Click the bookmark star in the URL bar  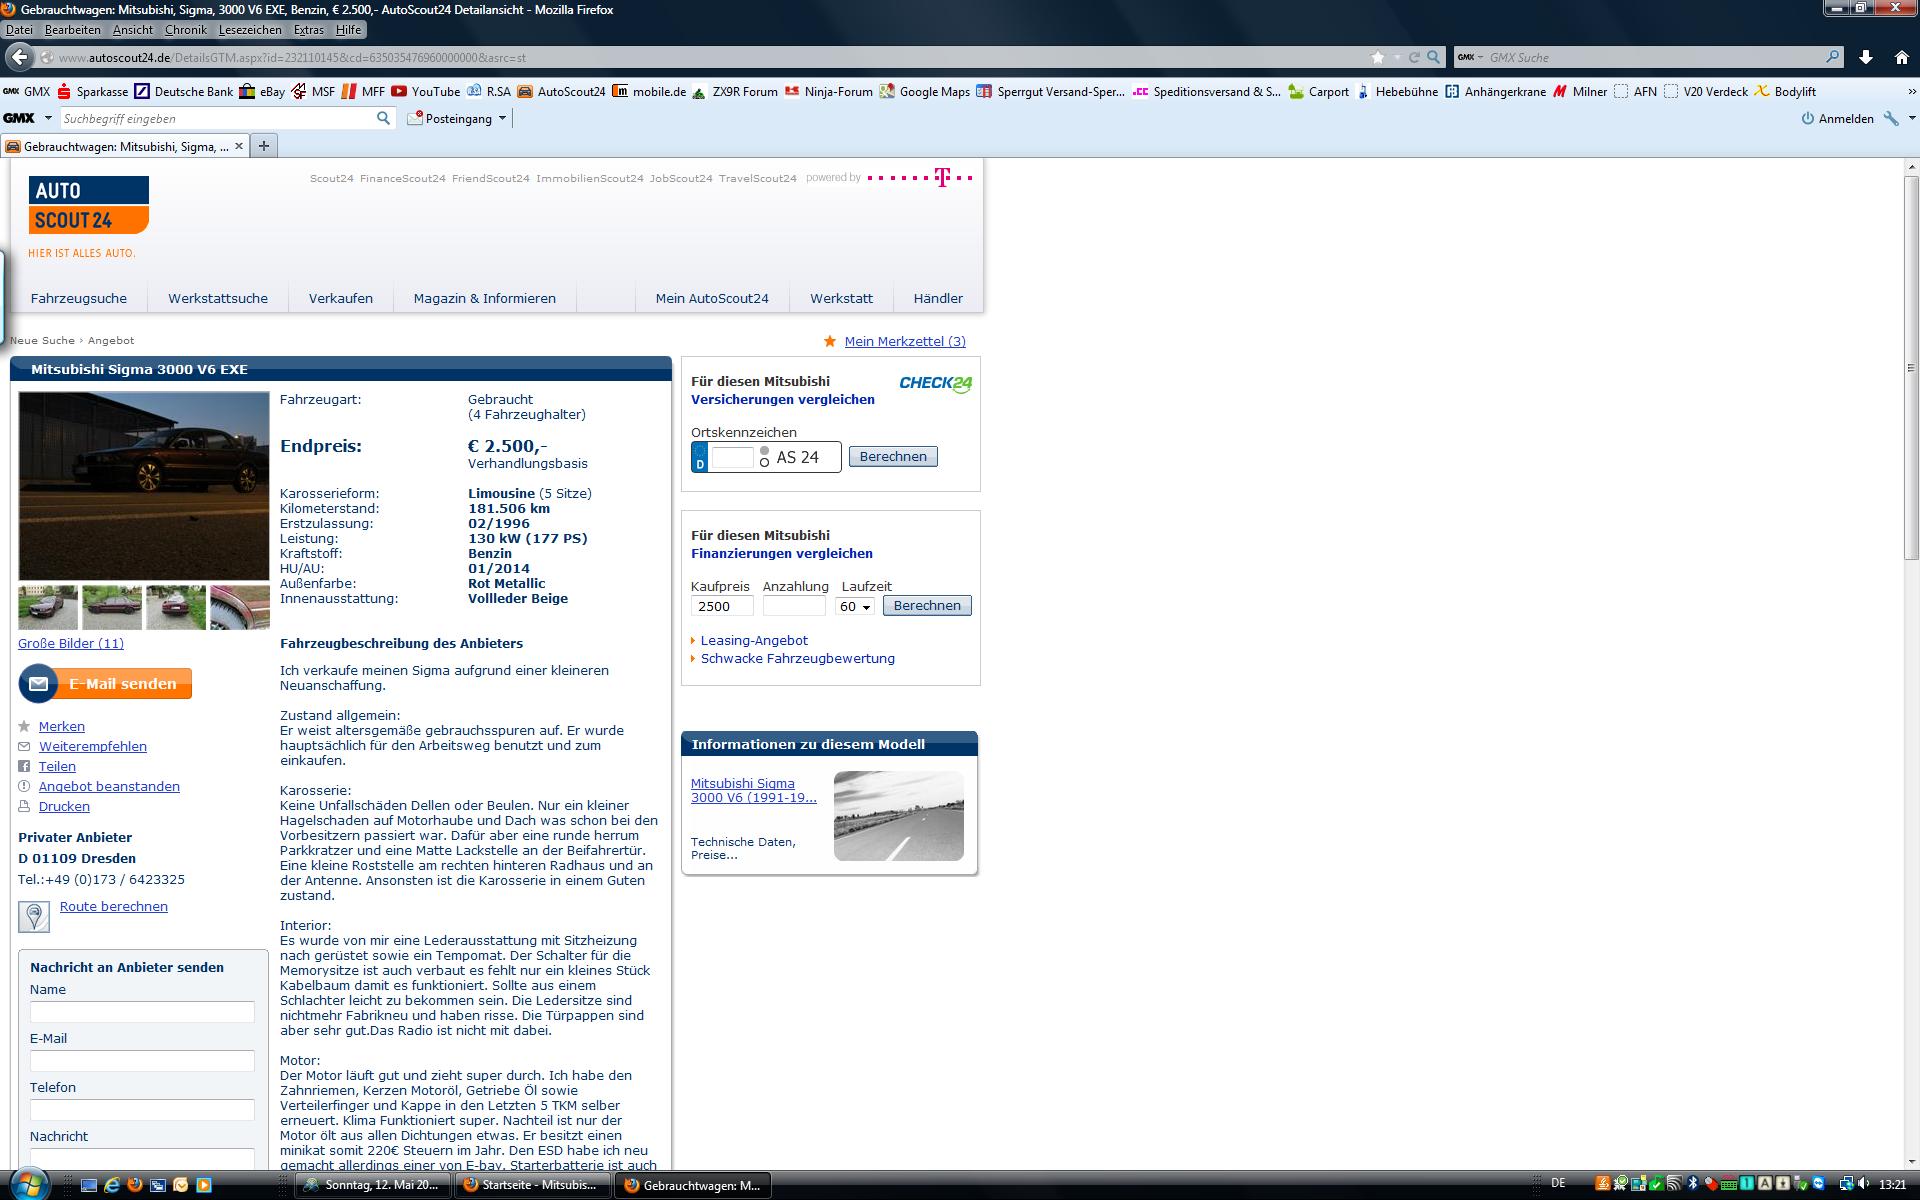click(1378, 57)
